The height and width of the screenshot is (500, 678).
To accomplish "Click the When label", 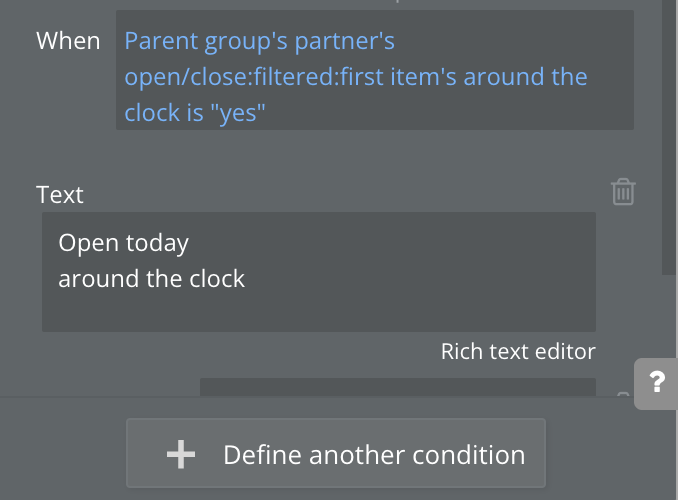I will coord(68,41).
